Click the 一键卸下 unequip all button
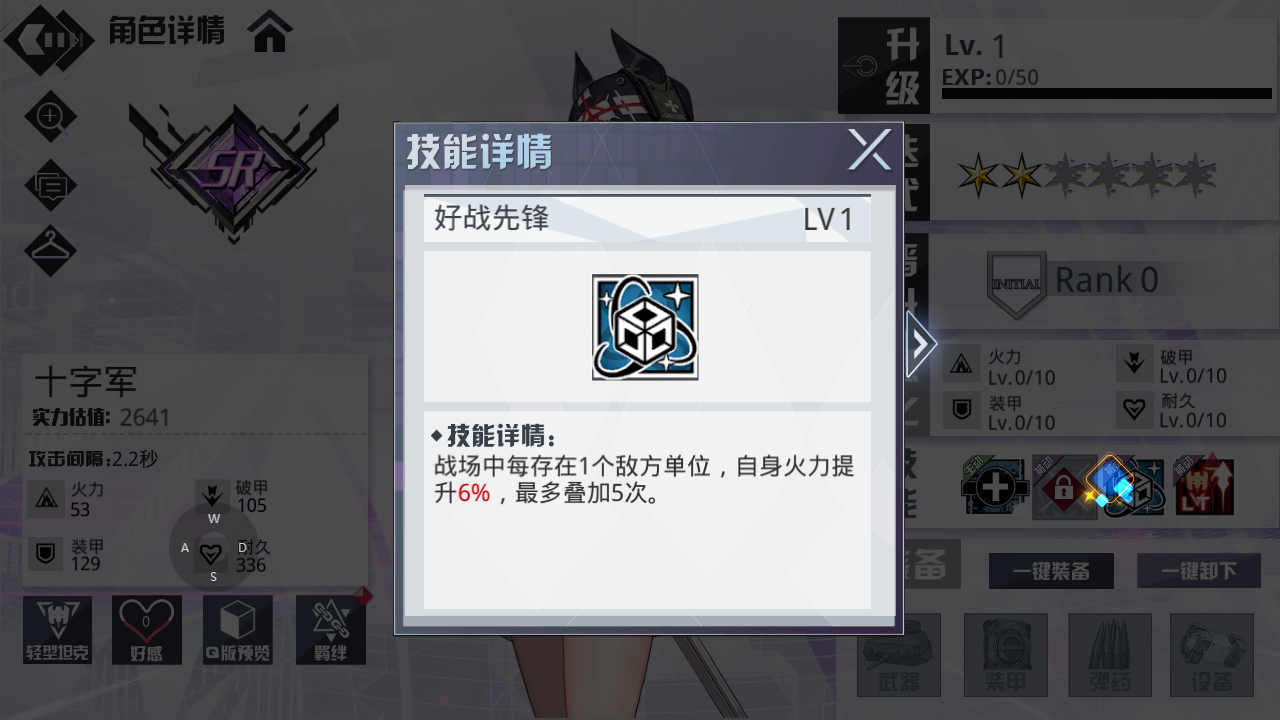Screen dimensions: 1280x720 click(x=1199, y=571)
